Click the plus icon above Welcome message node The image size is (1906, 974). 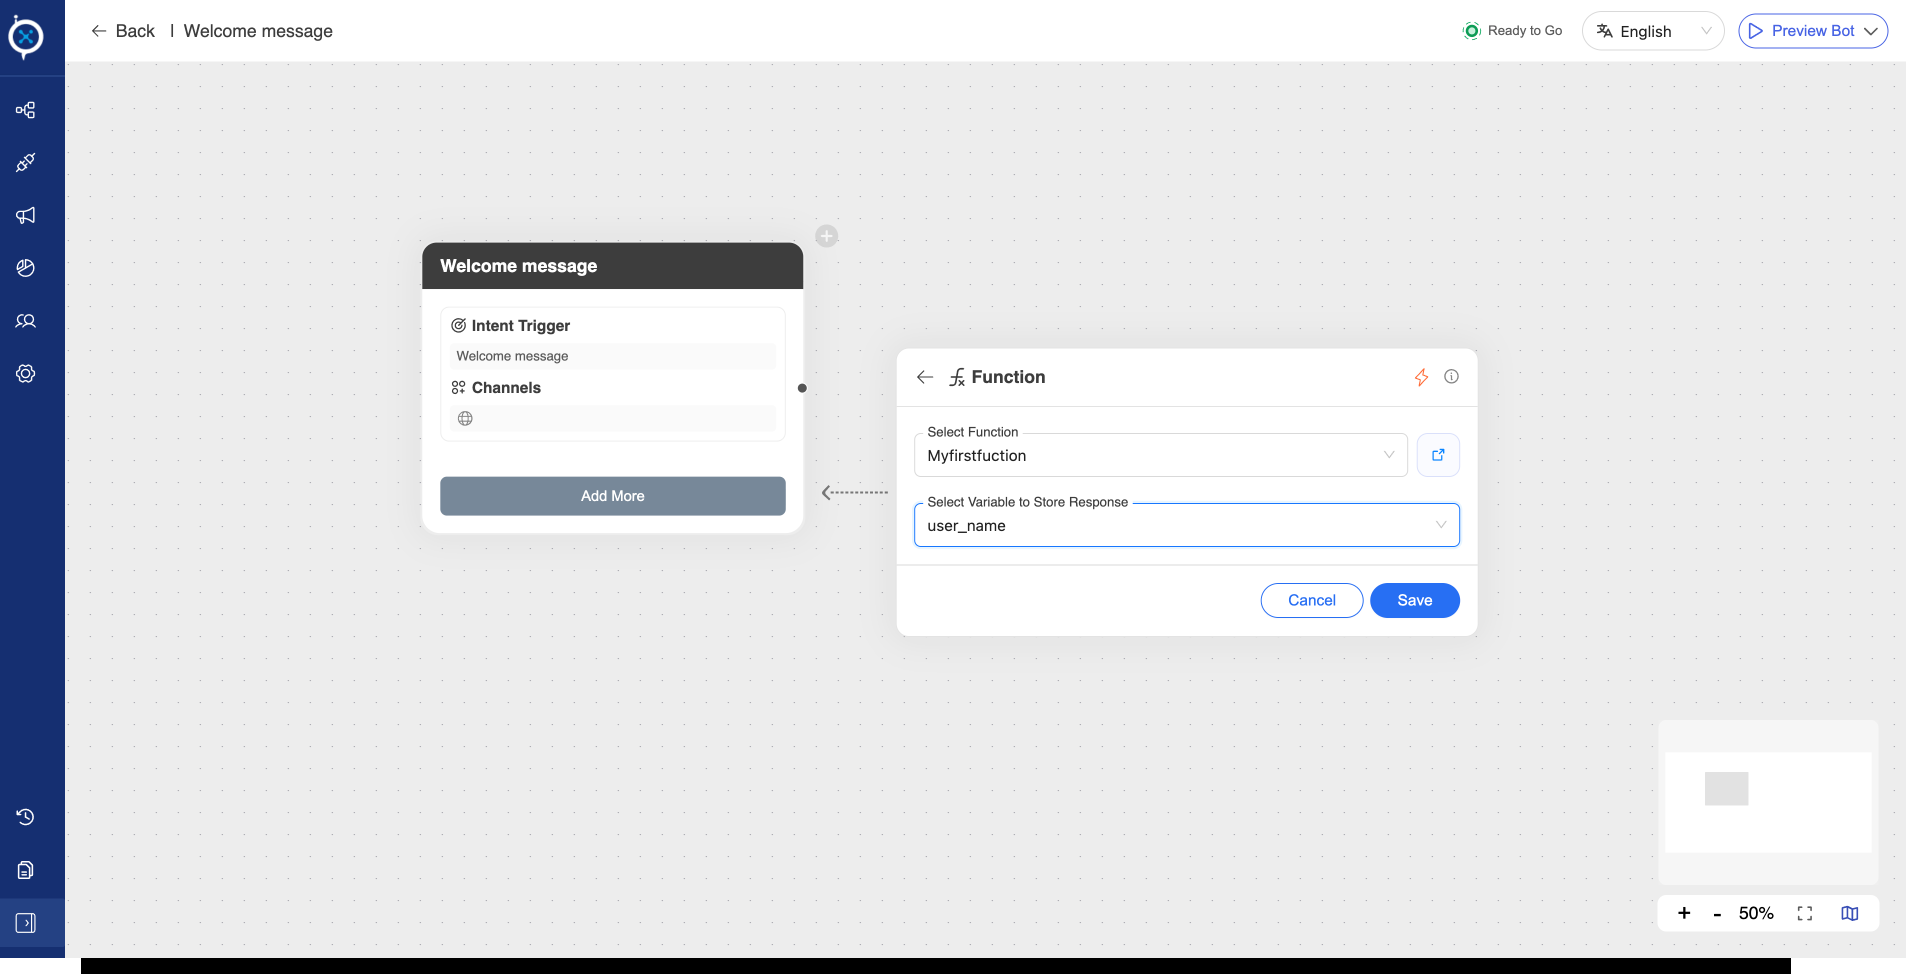(827, 236)
